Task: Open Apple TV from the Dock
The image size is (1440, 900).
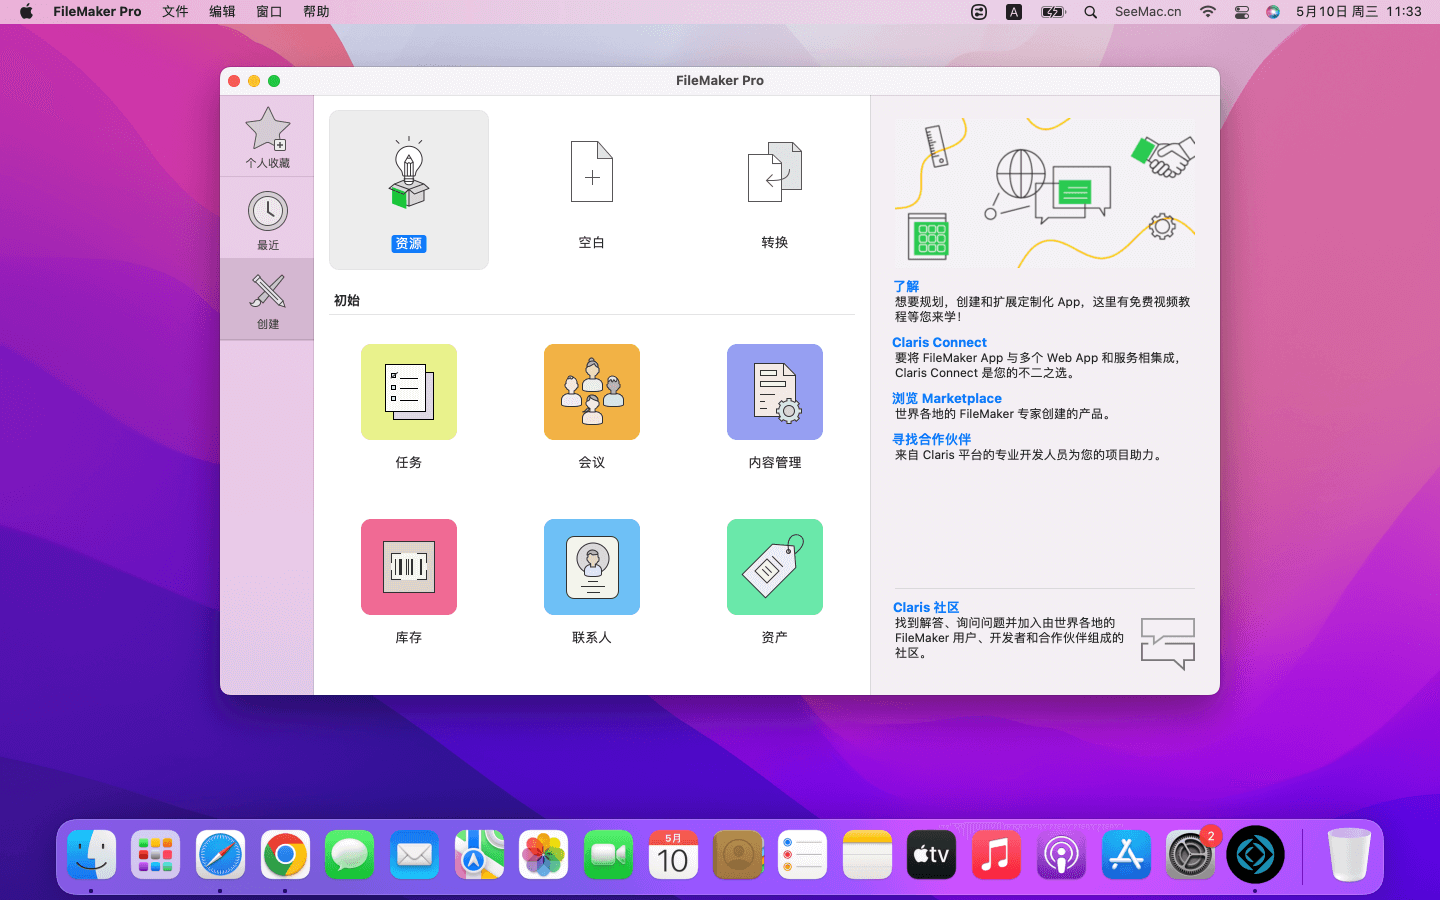Action: pyautogui.click(x=931, y=855)
